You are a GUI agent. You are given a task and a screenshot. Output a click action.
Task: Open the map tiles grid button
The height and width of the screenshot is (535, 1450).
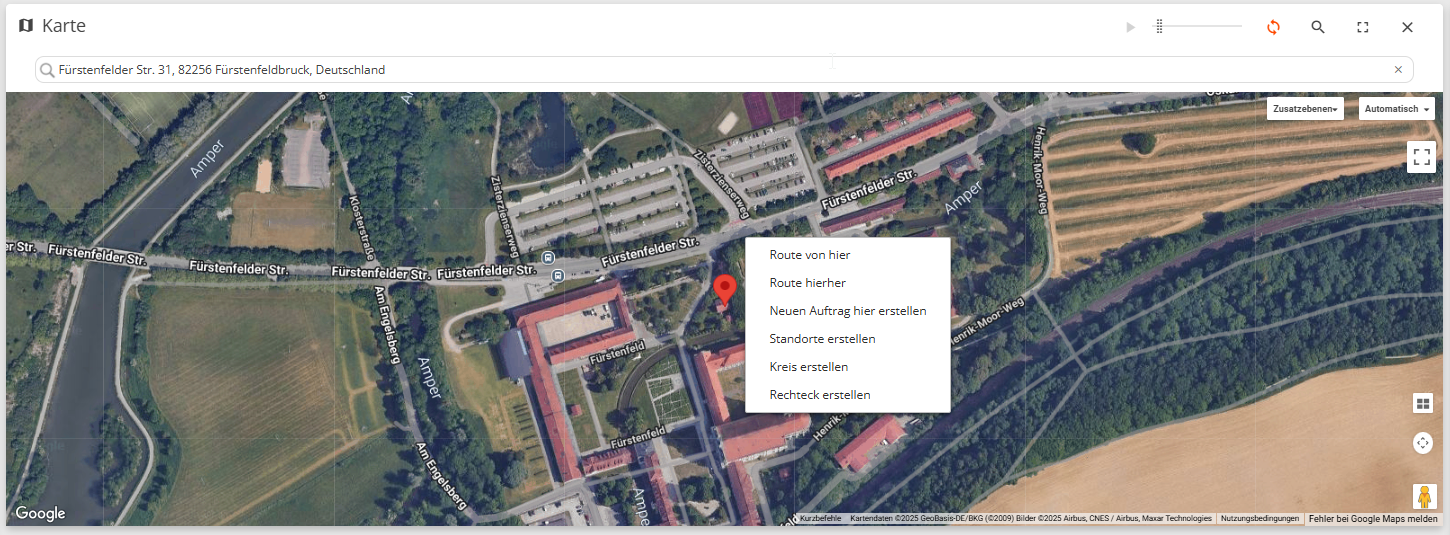[x=1423, y=403]
